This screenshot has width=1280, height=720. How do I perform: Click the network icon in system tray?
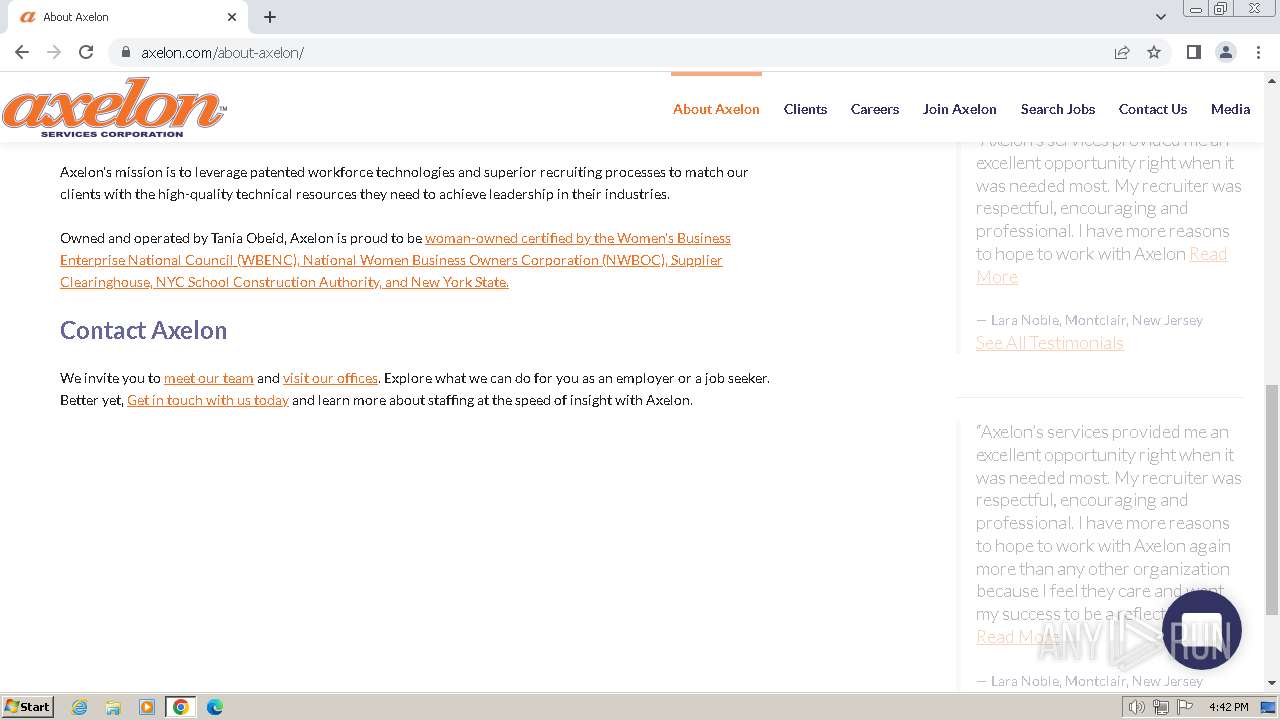(x=1161, y=707)
